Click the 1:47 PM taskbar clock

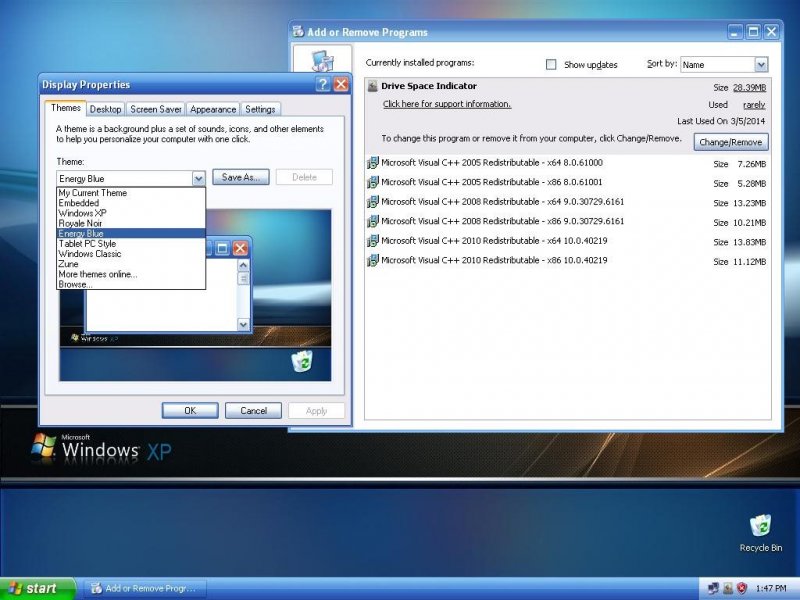[770, 588]
